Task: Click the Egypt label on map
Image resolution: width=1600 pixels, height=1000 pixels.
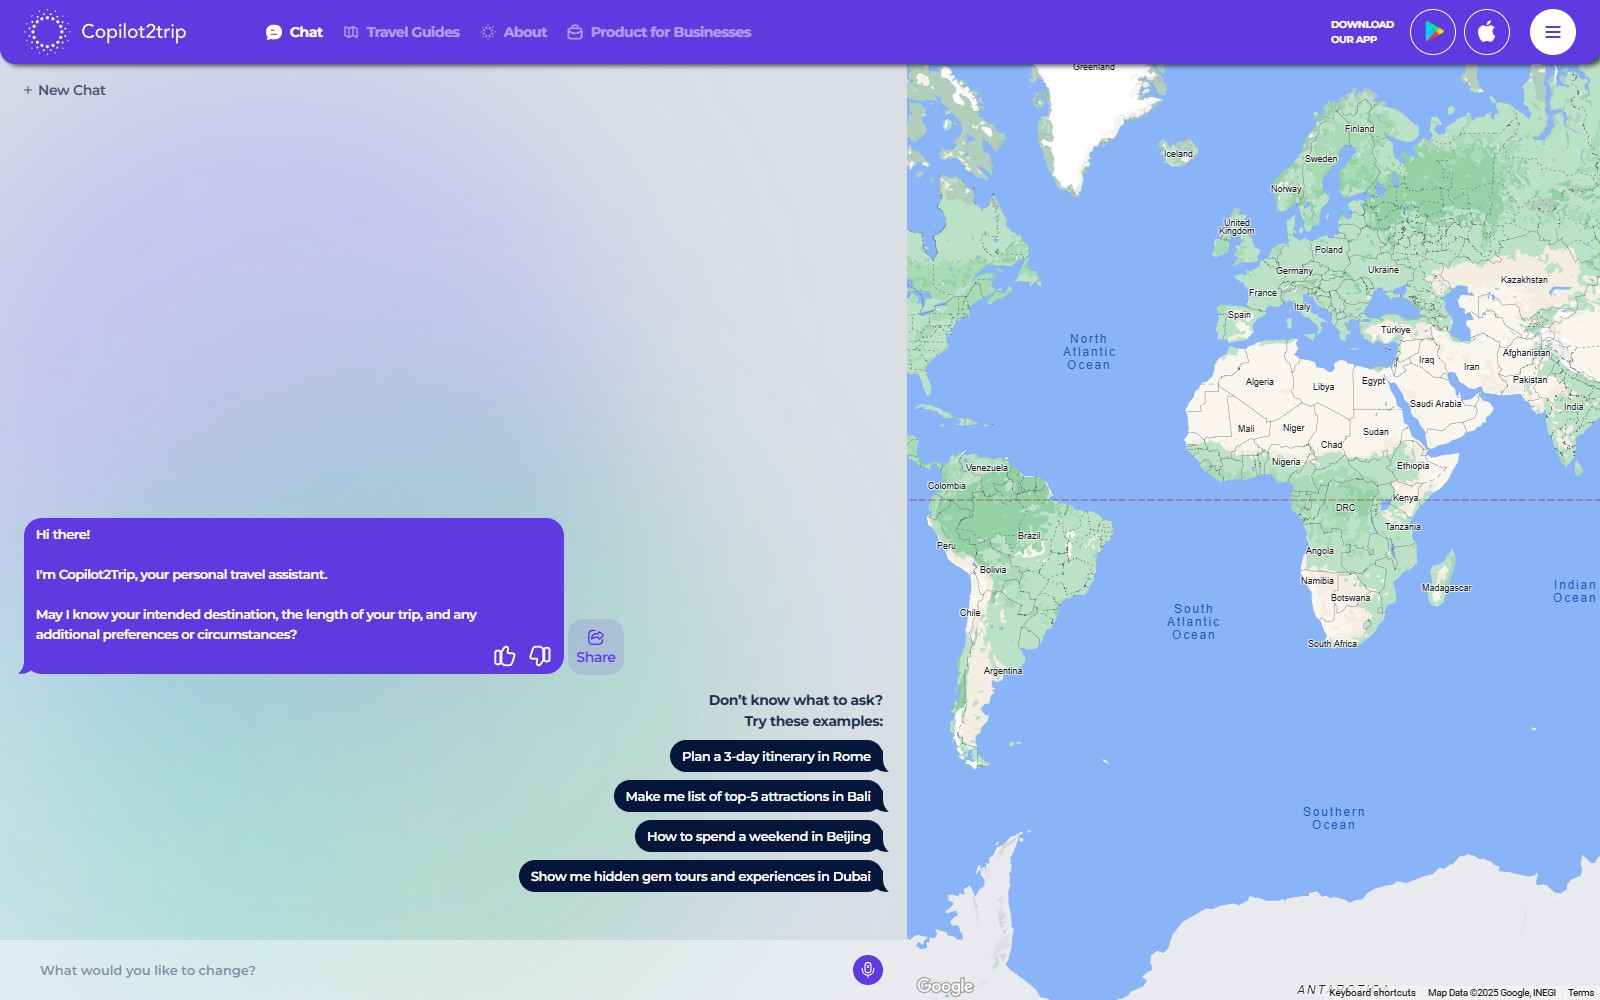Action: coord(1374,381)
